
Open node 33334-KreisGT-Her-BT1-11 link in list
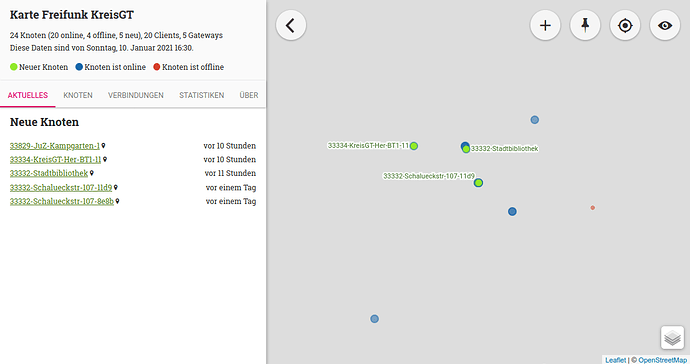click(55, 159)
